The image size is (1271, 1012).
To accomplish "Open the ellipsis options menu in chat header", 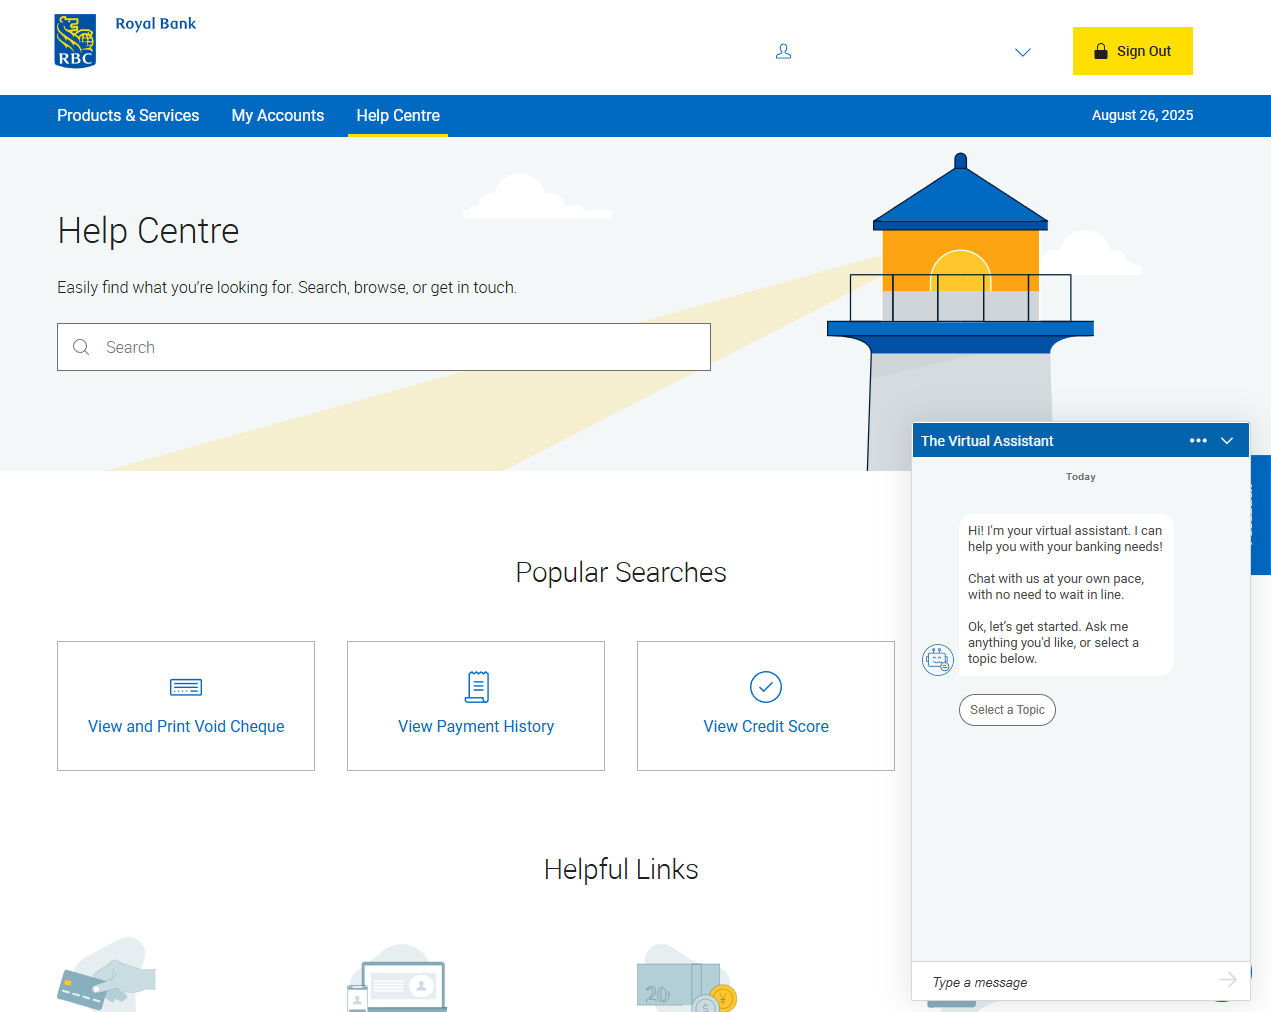I will tap(1198, 440).
